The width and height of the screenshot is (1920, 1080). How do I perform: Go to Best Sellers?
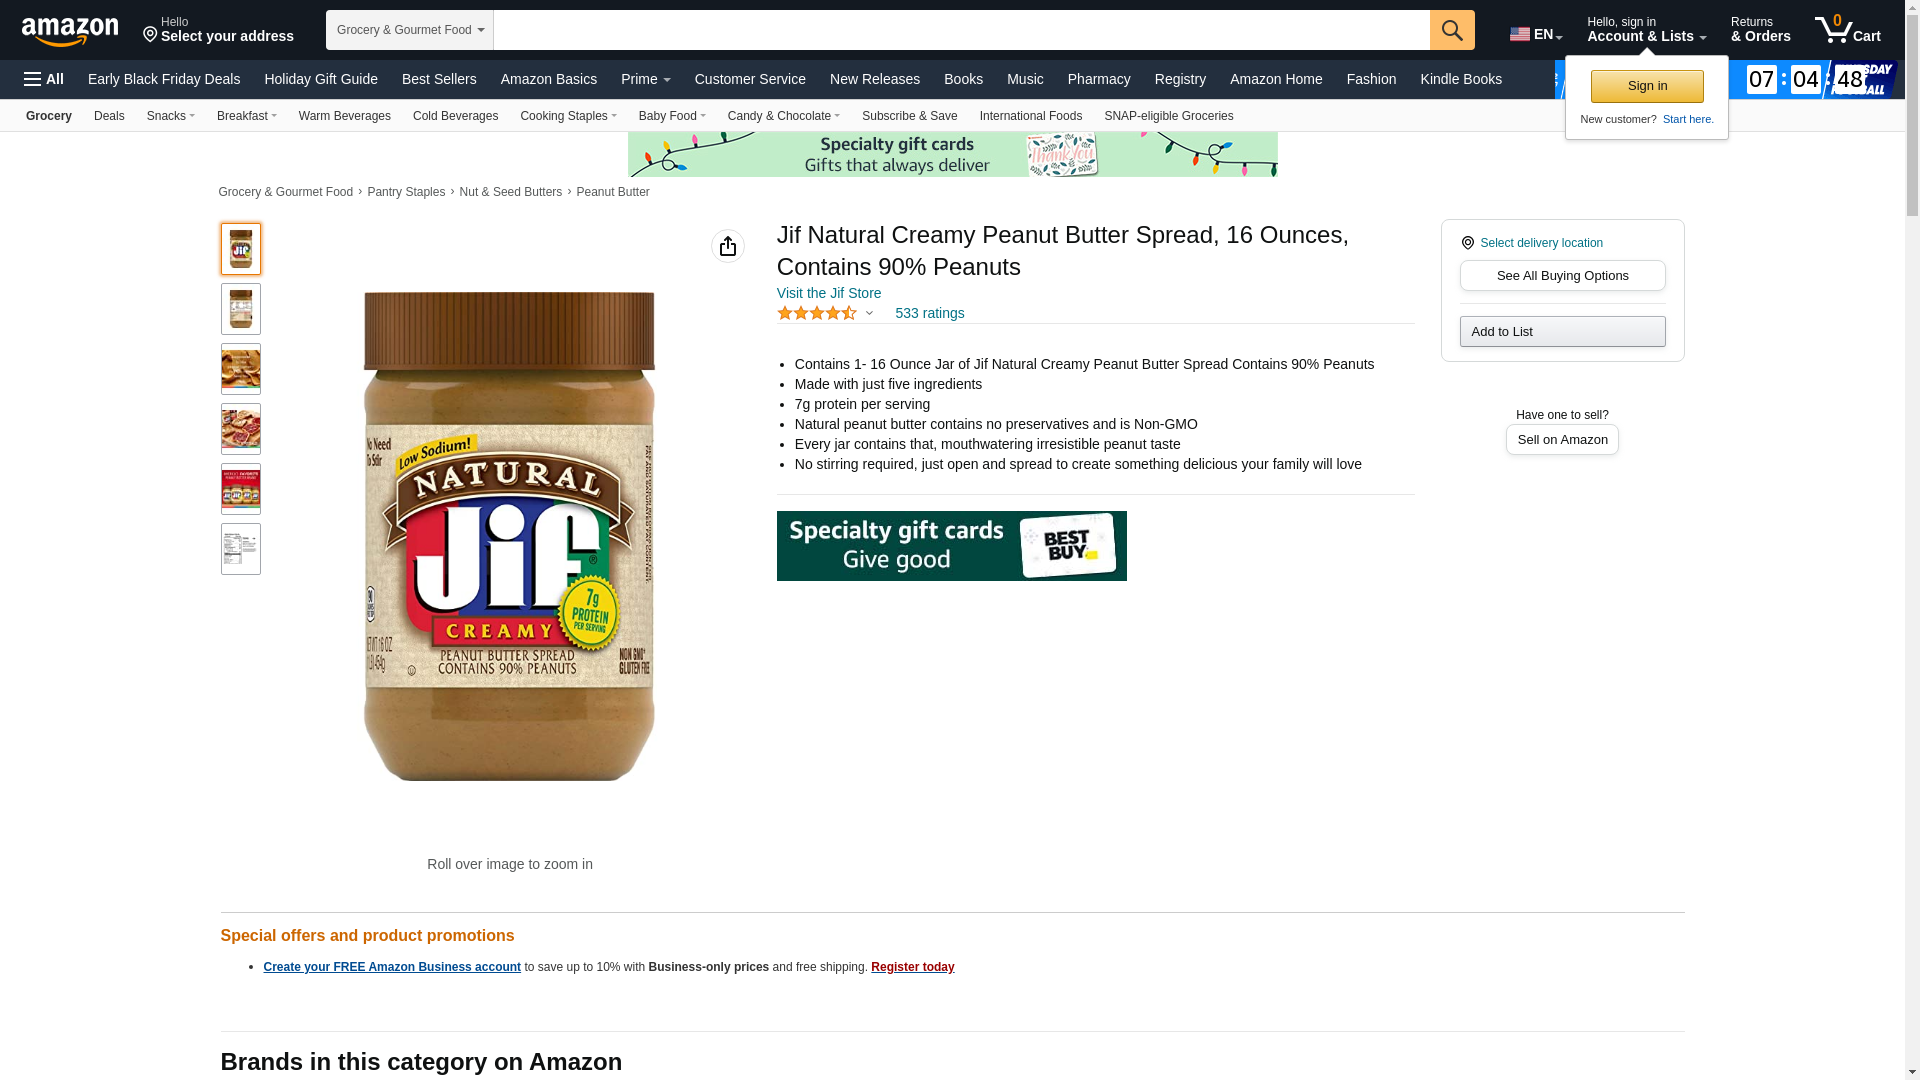439,79
